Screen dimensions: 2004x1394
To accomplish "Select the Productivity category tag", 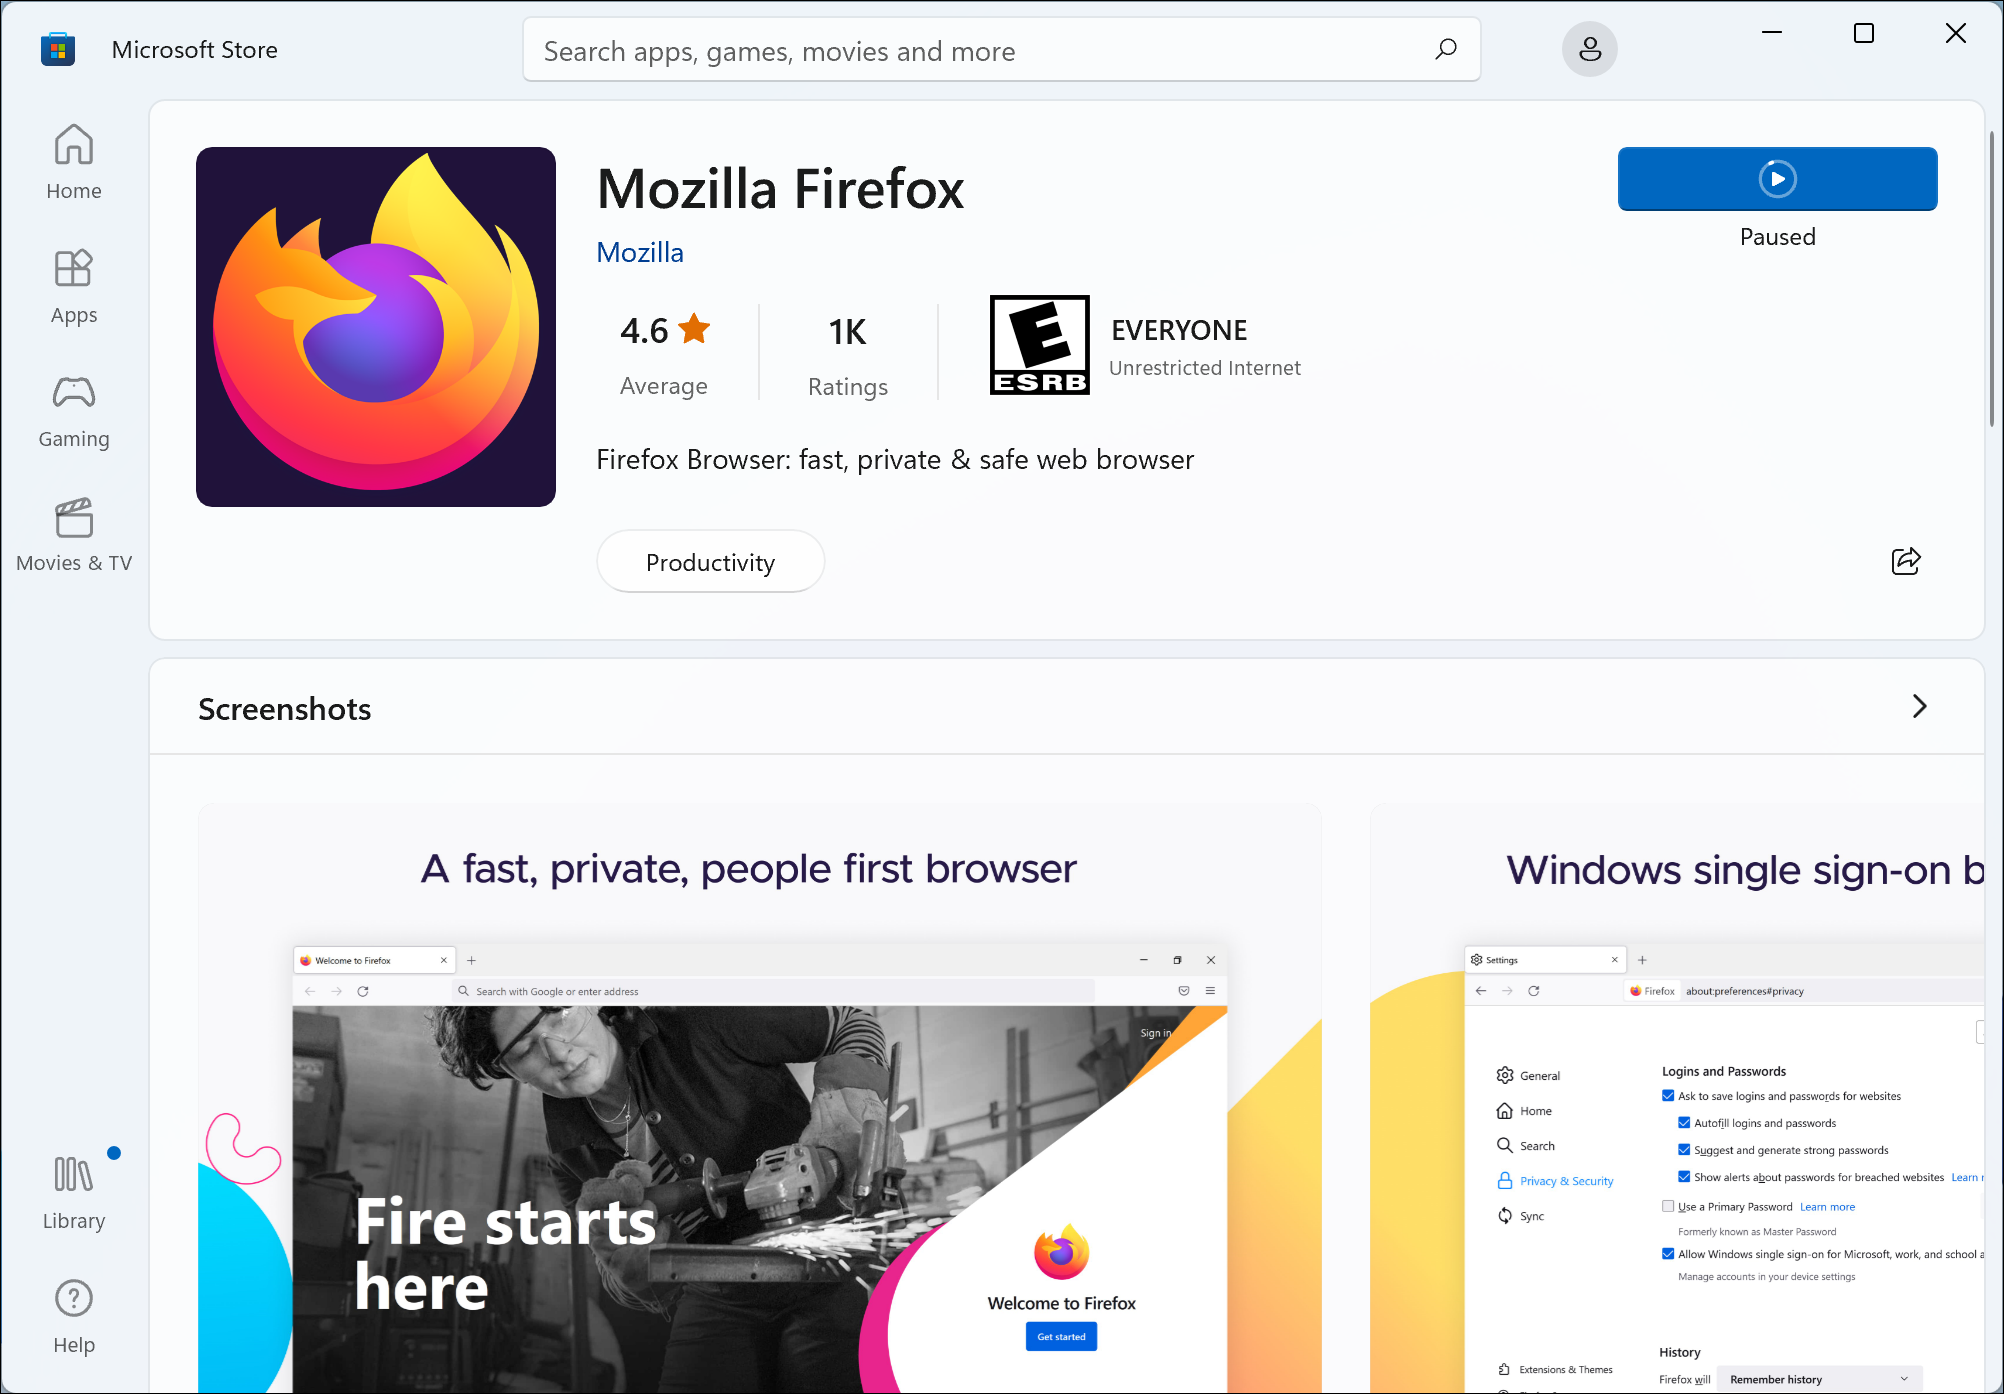I will 710,562.
